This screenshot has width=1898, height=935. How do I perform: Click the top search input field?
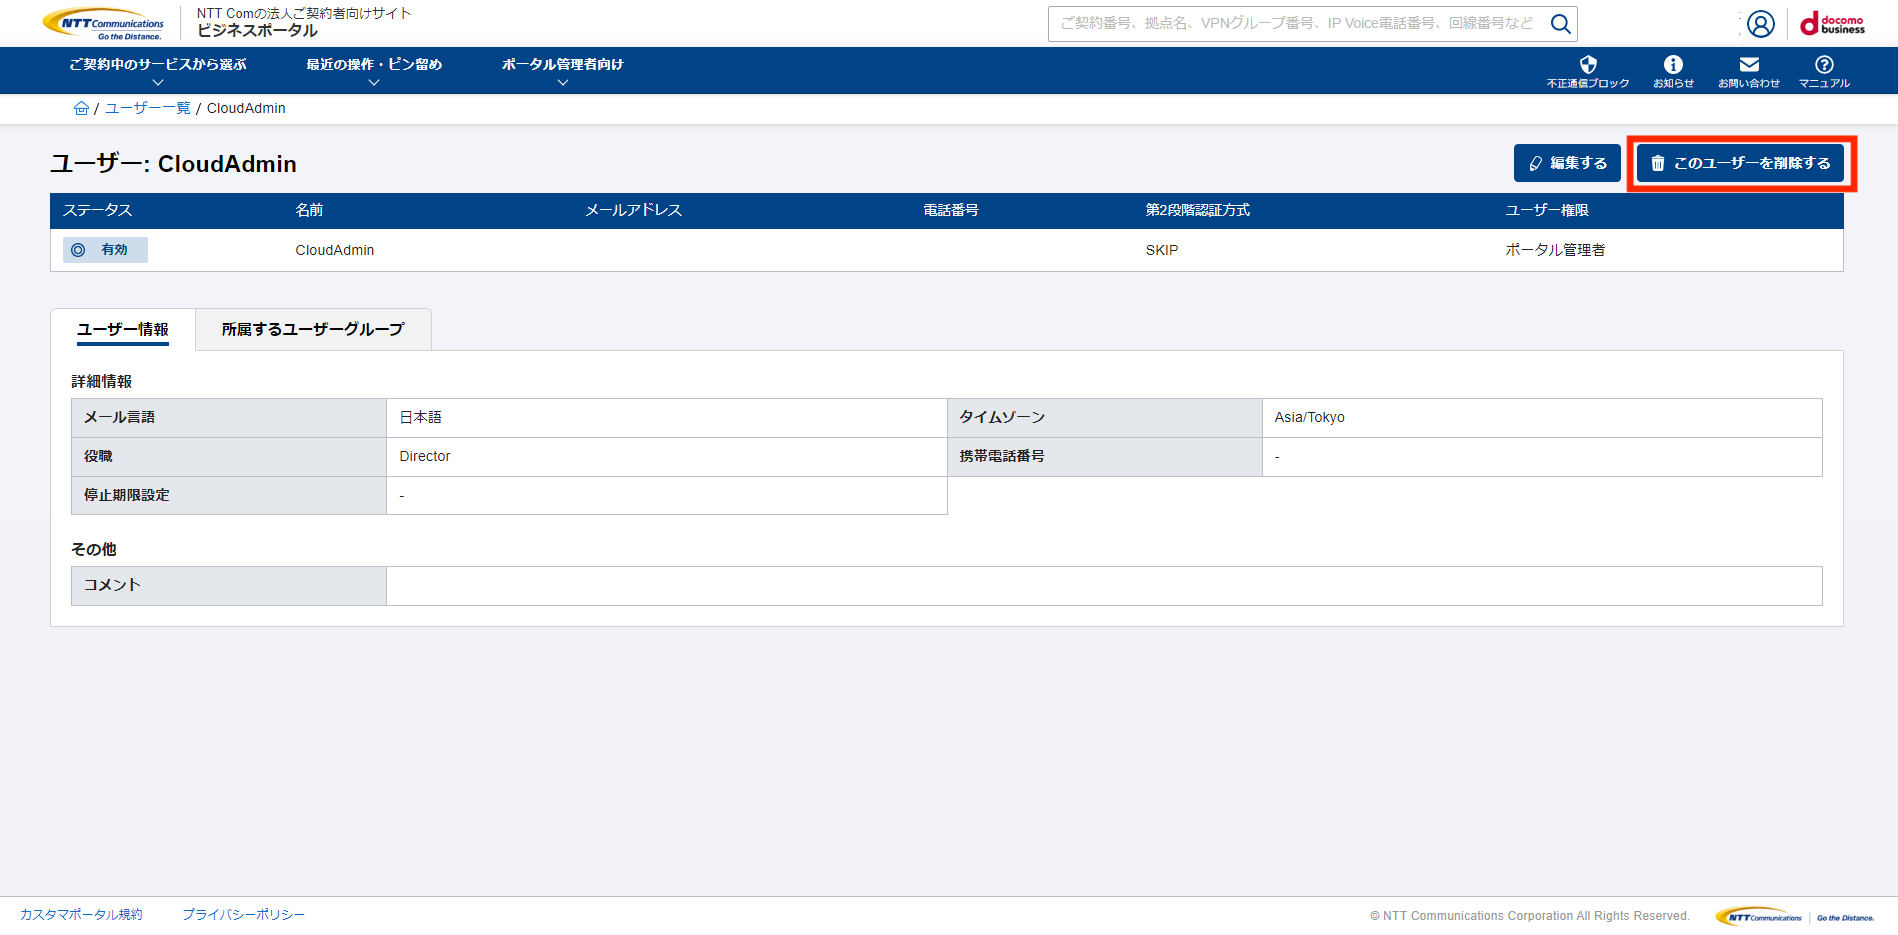1296,23
